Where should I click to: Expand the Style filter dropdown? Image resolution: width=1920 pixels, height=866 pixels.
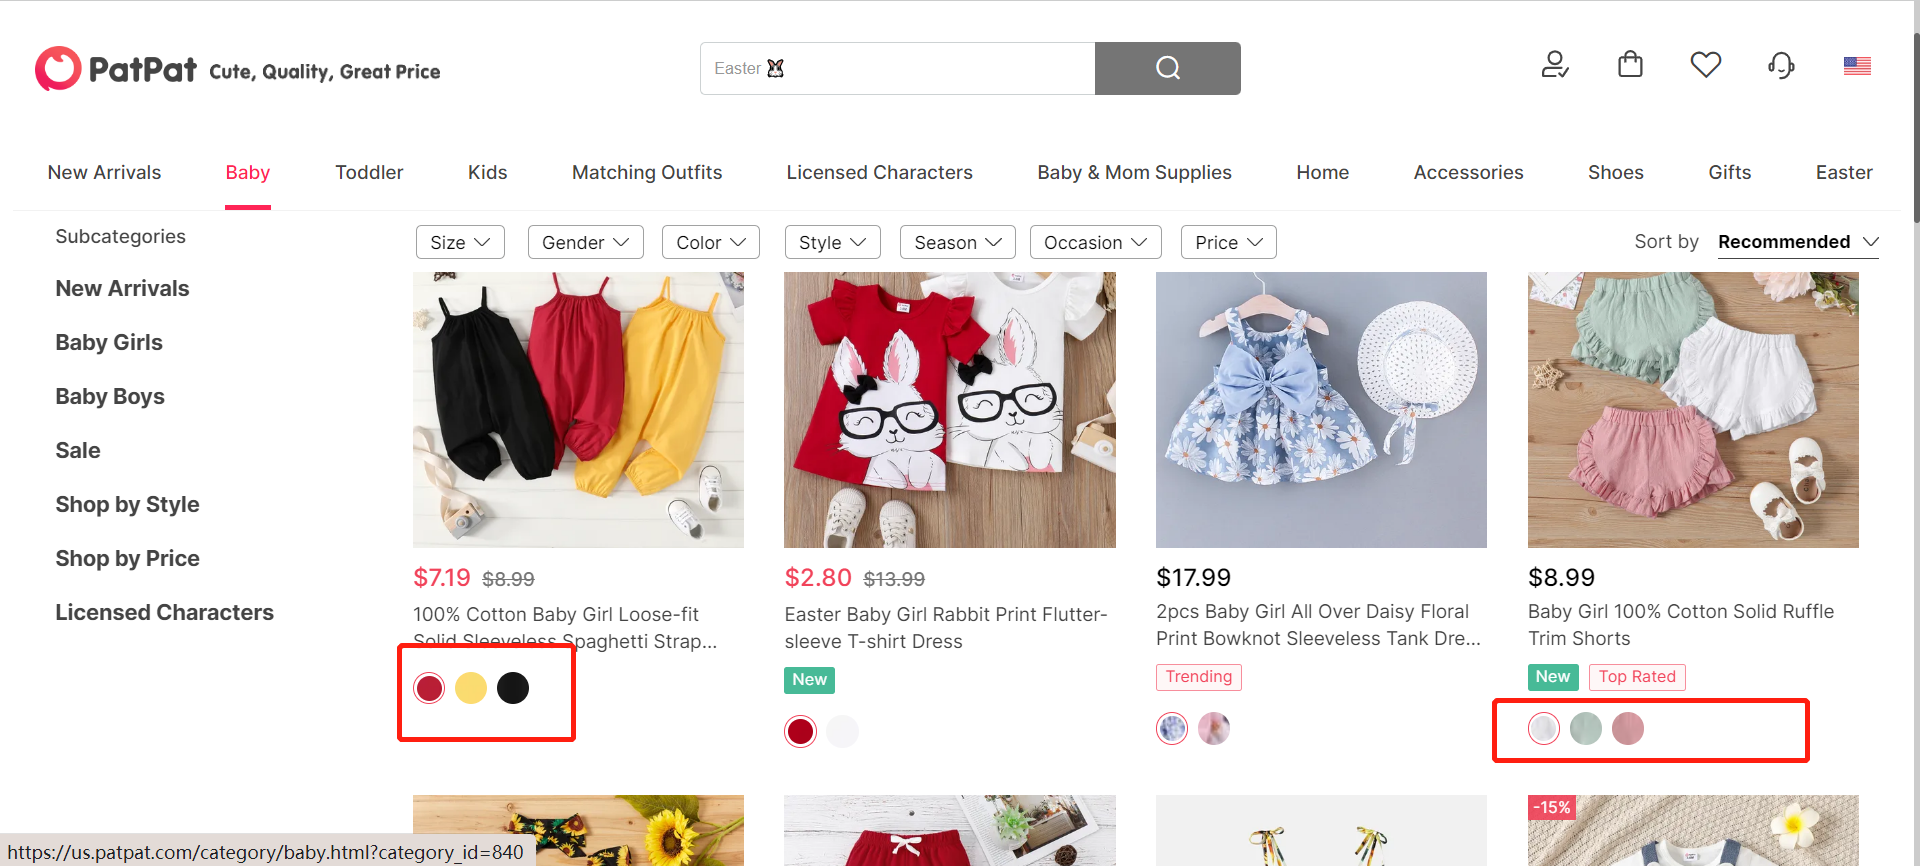pos(832,242)
